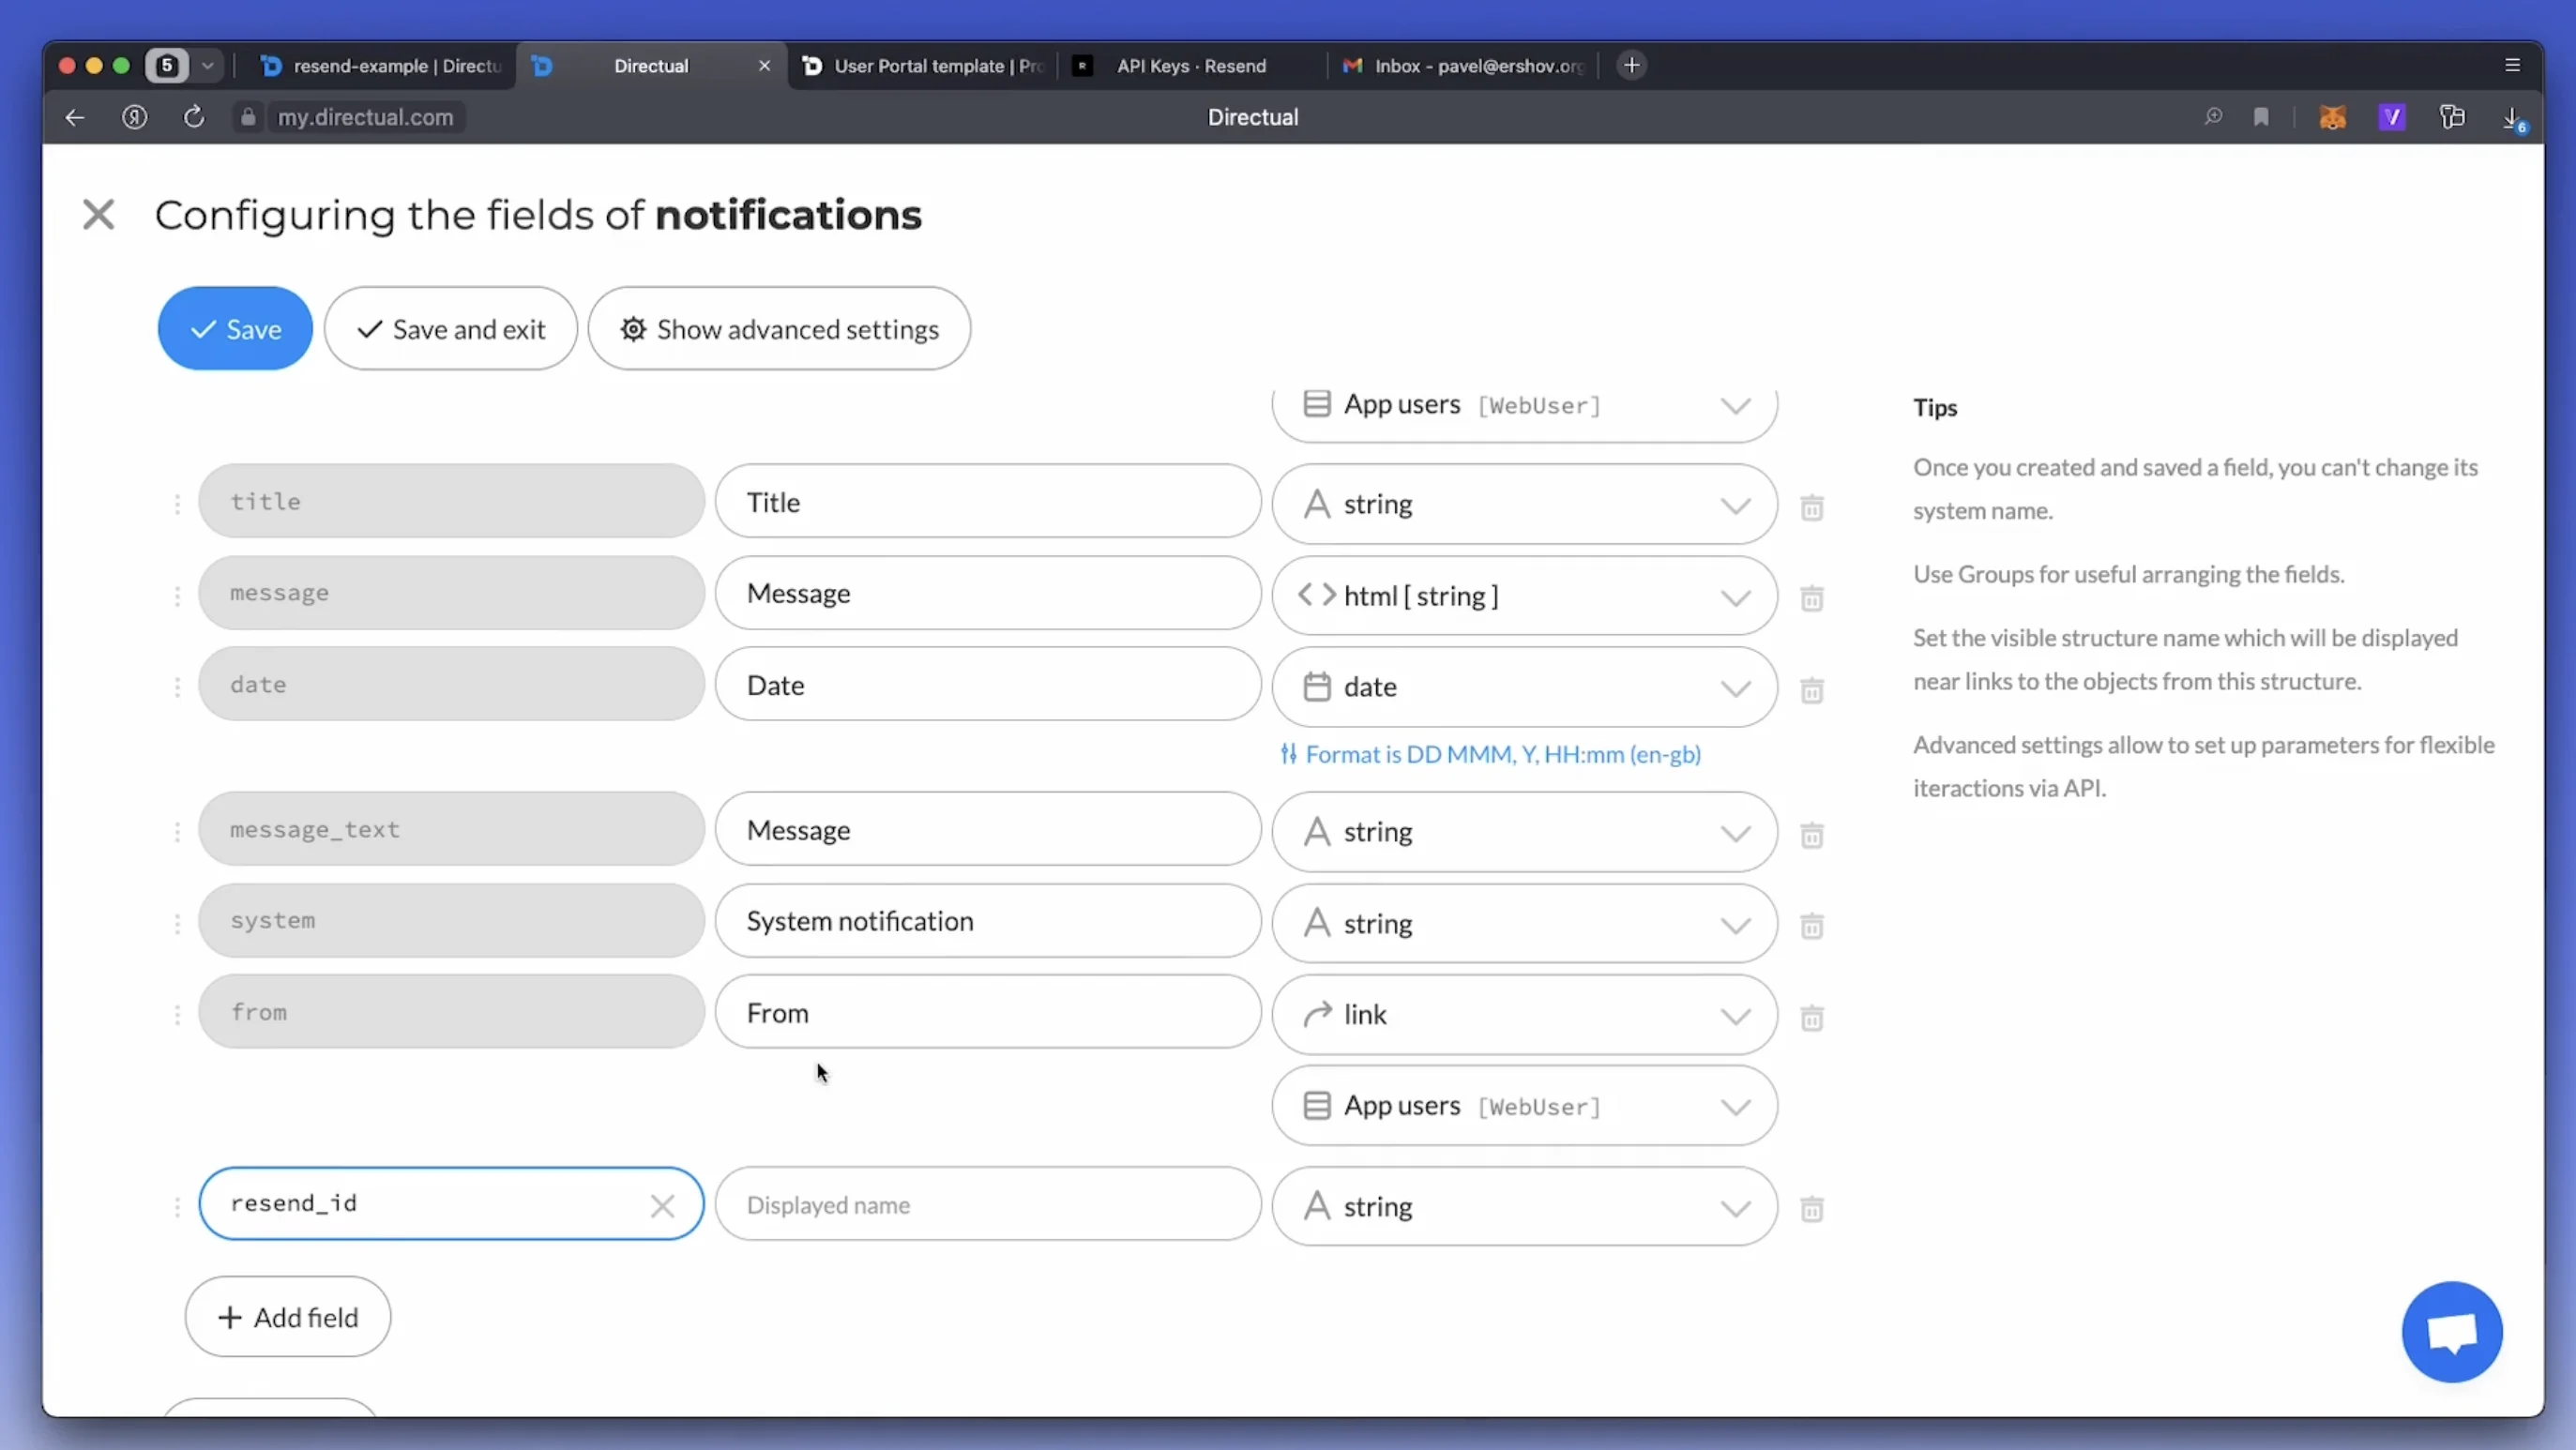The image size is (2576, 1450).
Task: Grab the drag handle beside the system field
Action: [177, 924]
